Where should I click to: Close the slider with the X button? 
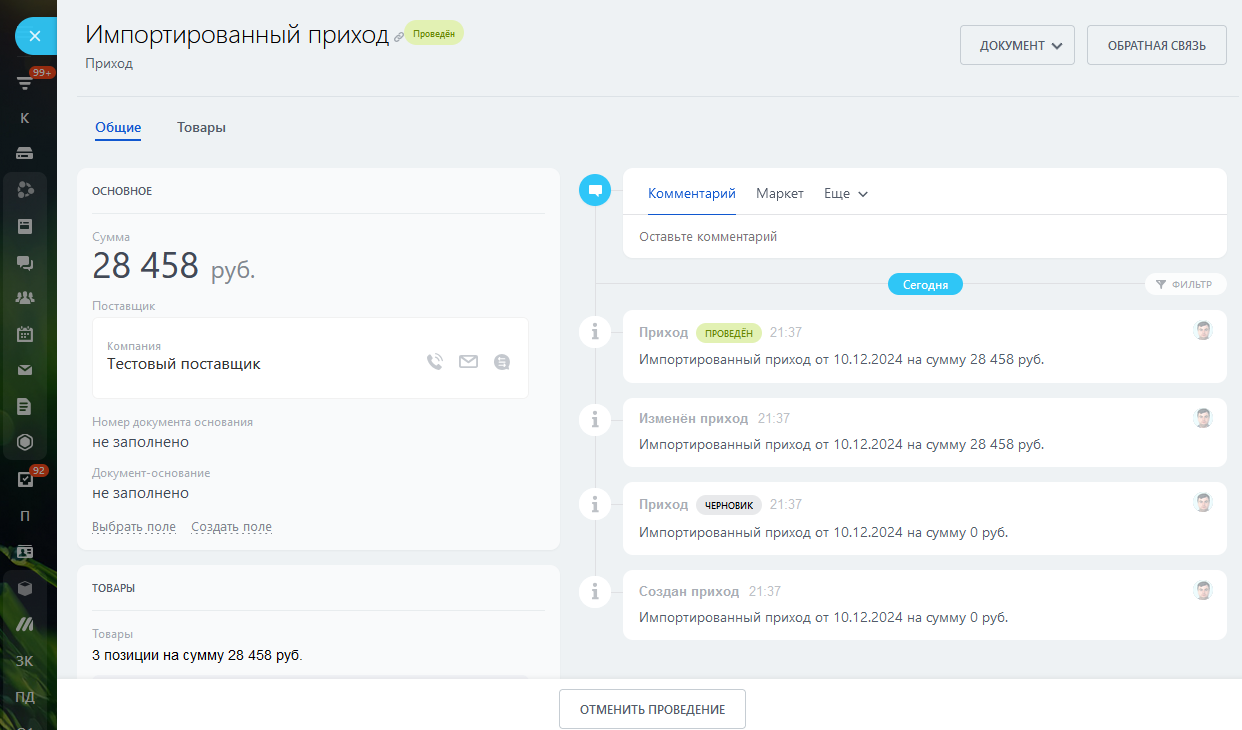click(x=34, y=36)
